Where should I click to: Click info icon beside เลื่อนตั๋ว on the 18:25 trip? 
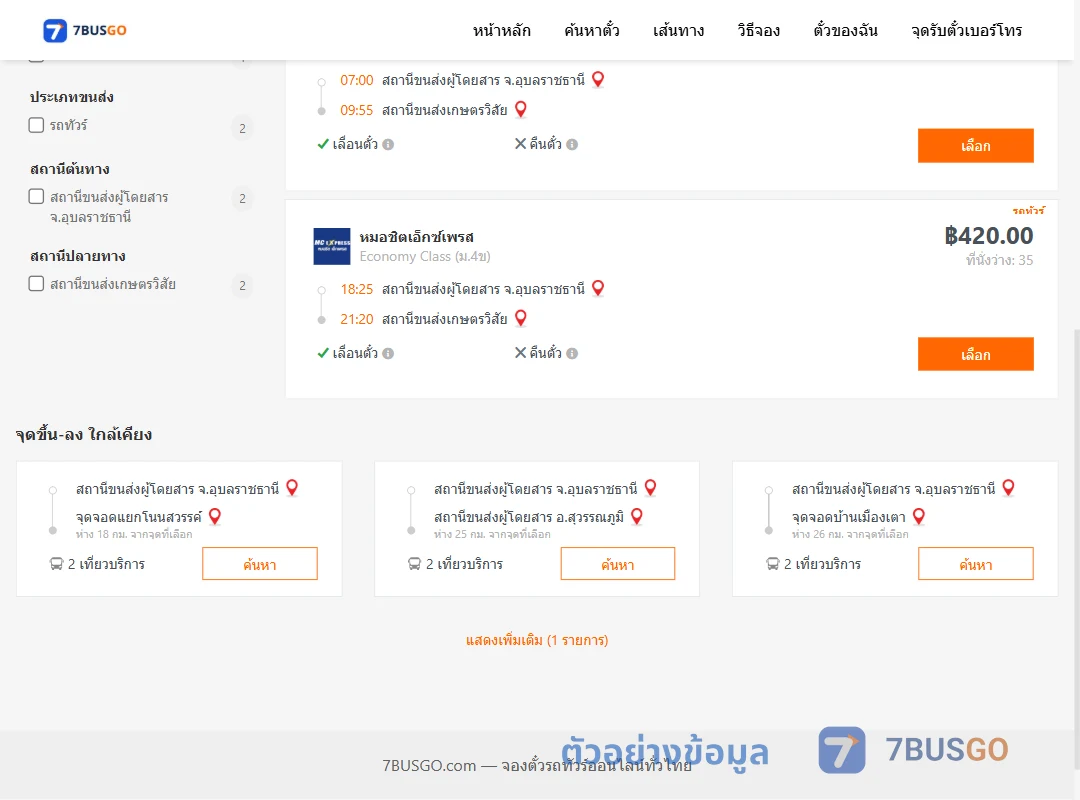tap(388, 353)
